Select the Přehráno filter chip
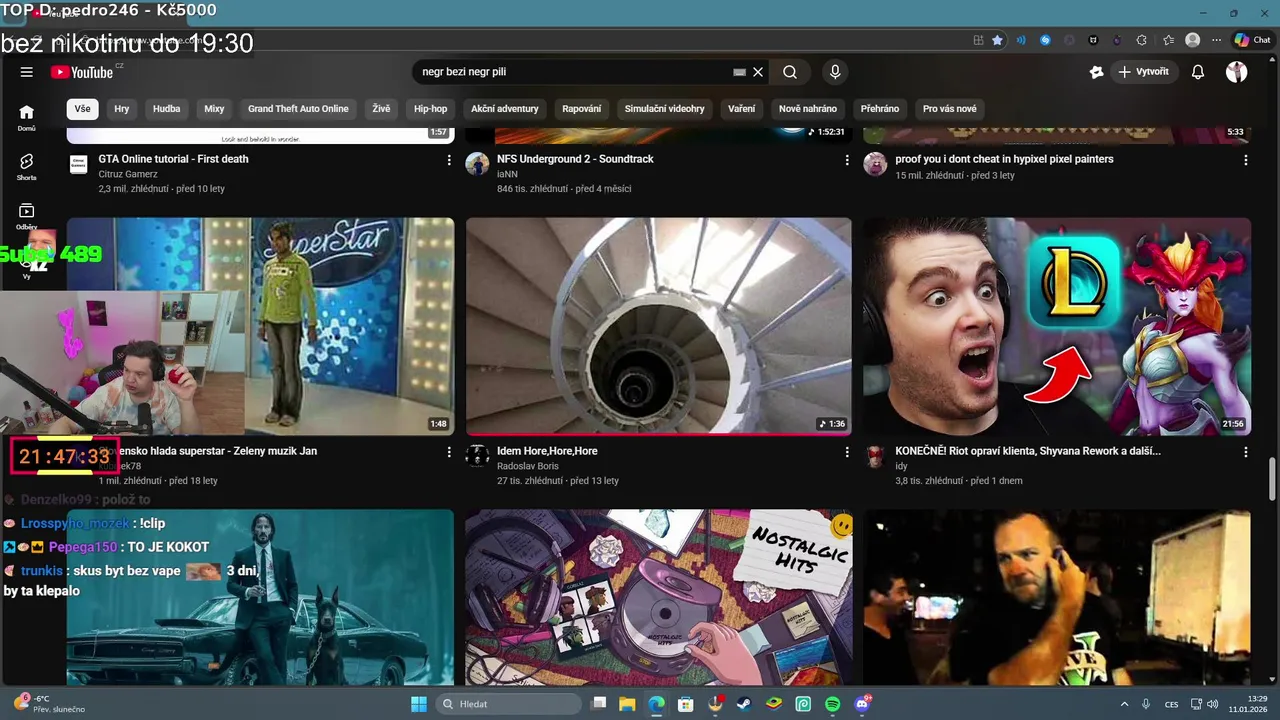Screen dimensions: 1280x720 [x=880, y=109]
